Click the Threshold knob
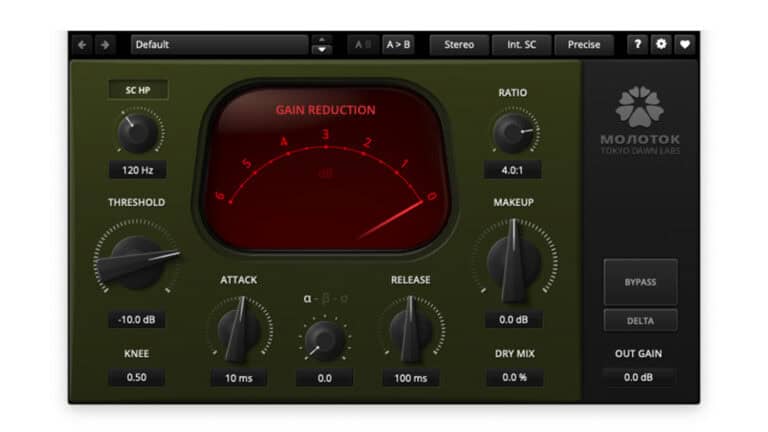The width and height of the screenshot is (768, 432). (x=136, y=261)
